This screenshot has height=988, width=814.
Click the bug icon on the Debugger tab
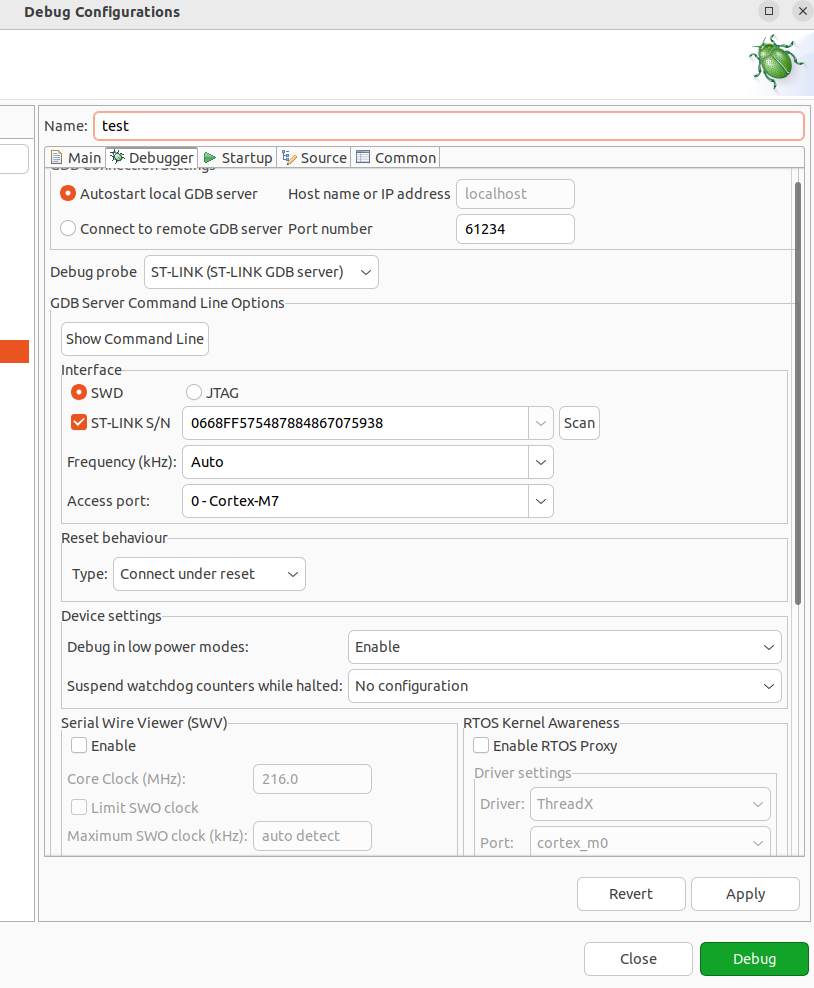(115, 157)
